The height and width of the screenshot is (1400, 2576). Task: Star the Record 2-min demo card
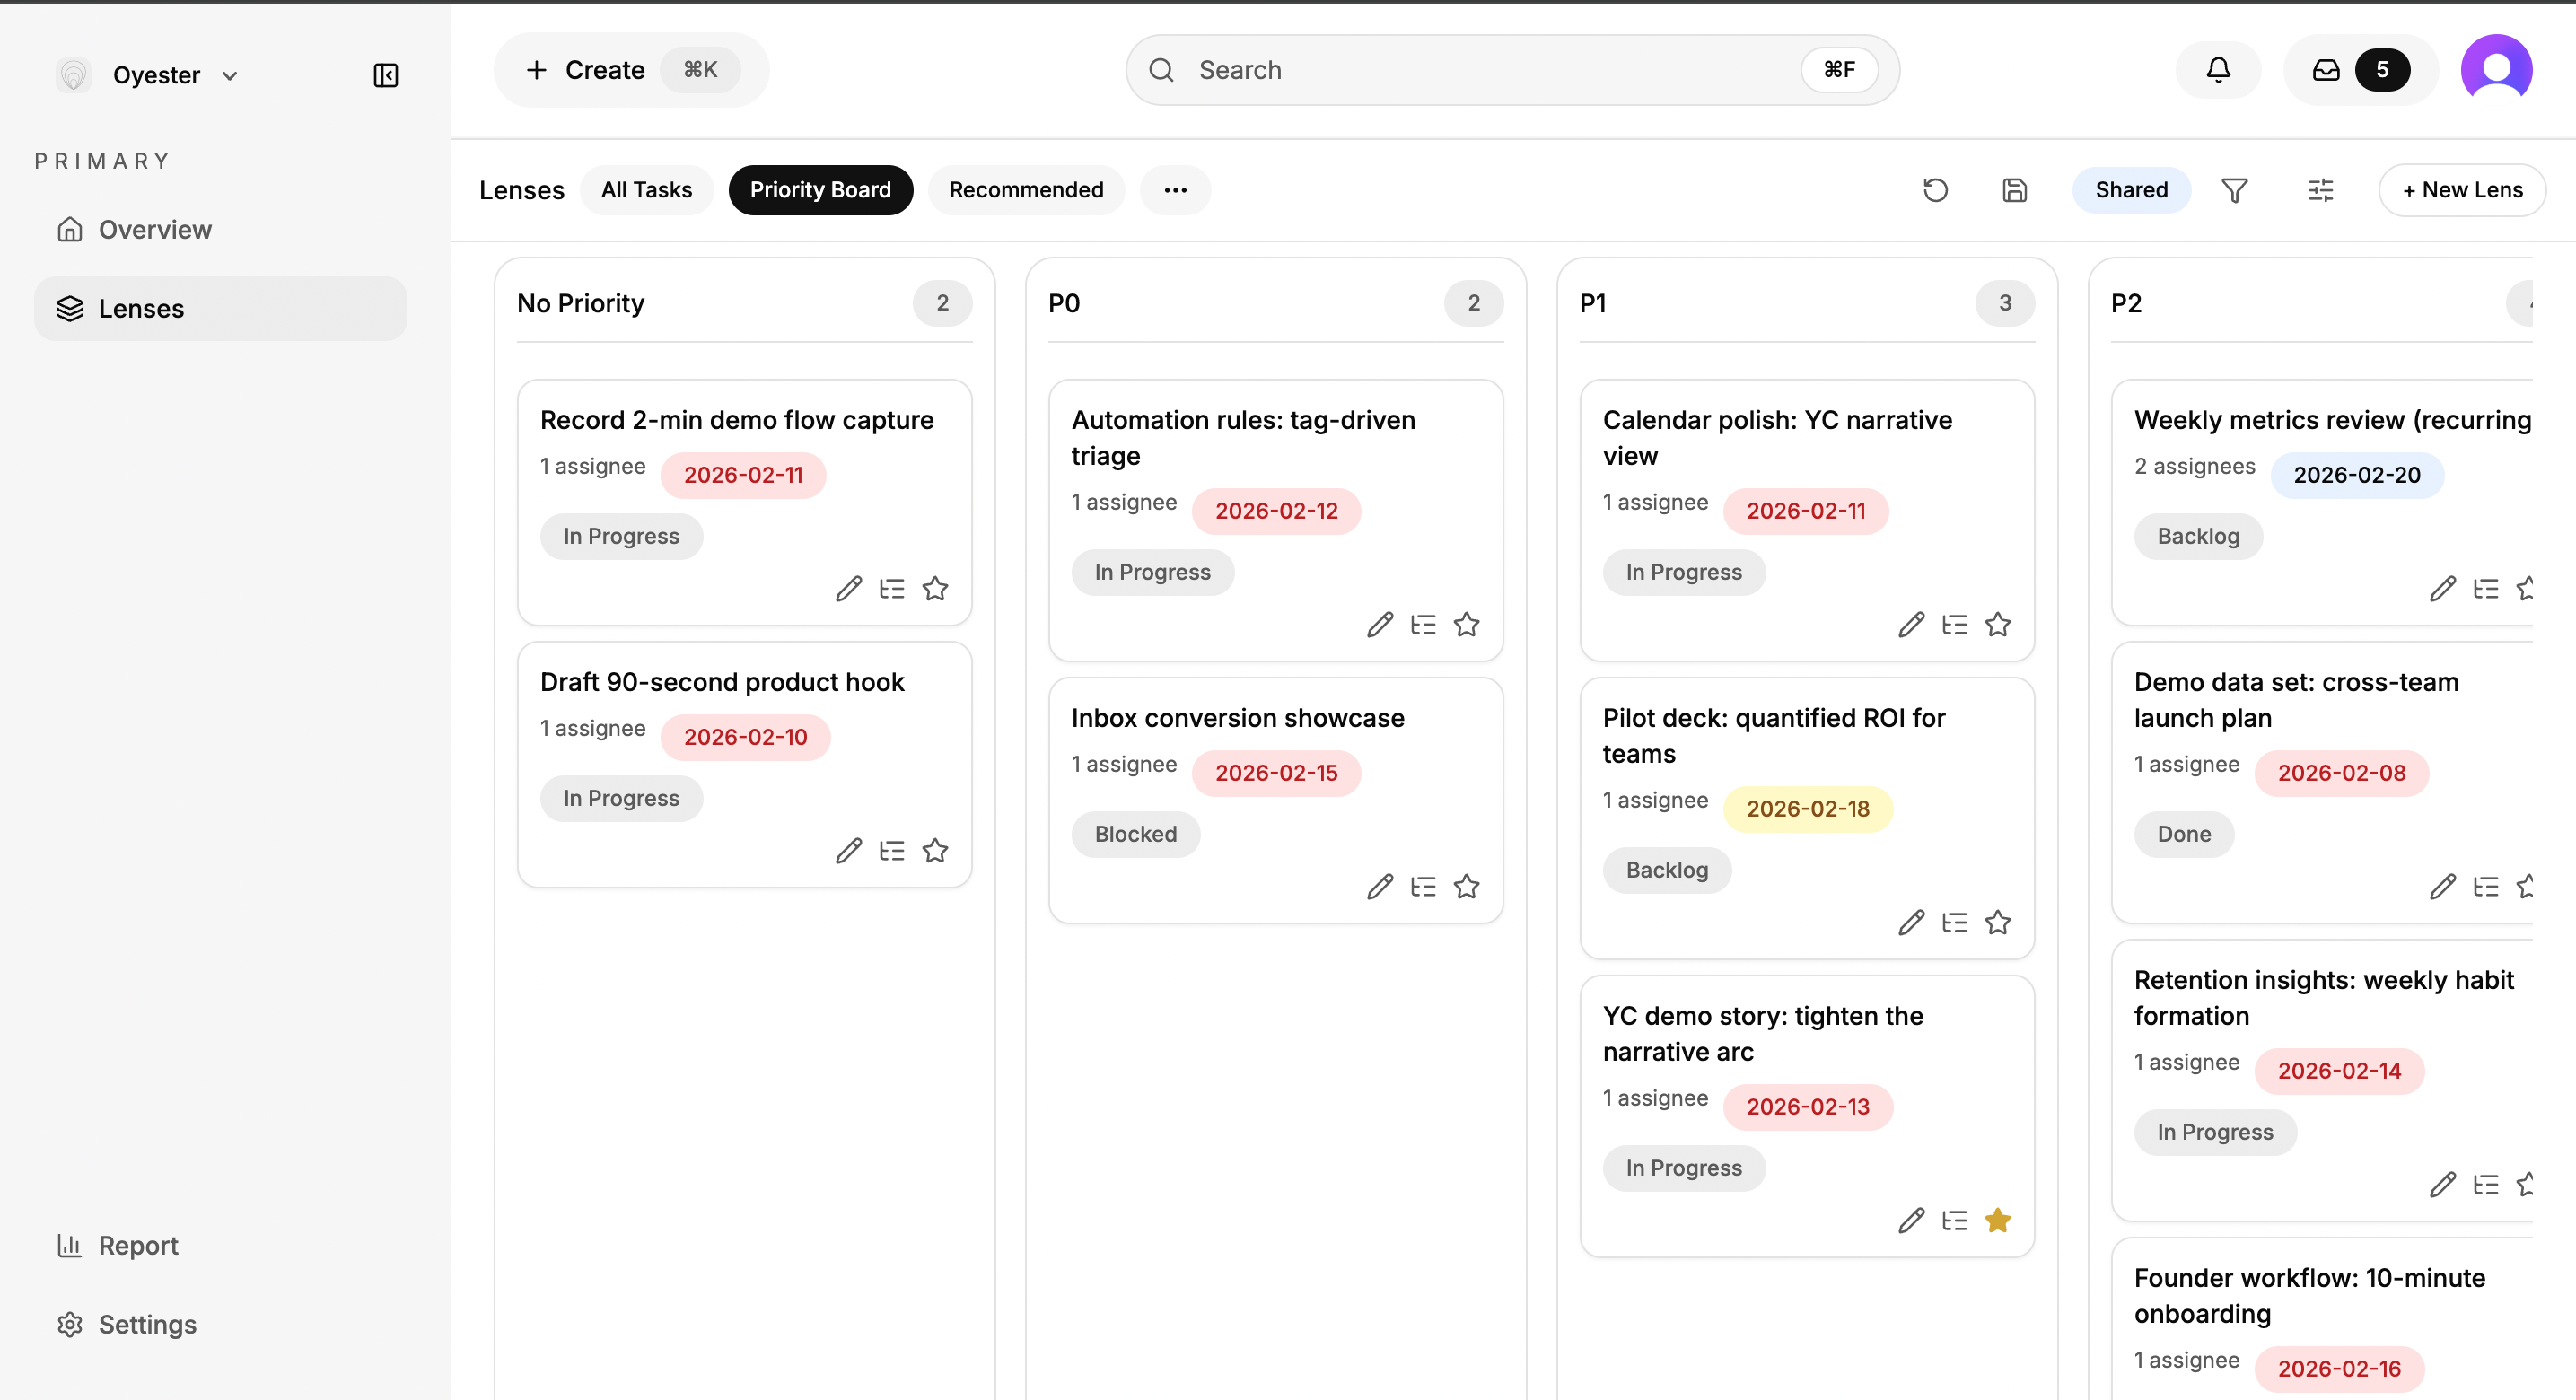tap(935, 588)
